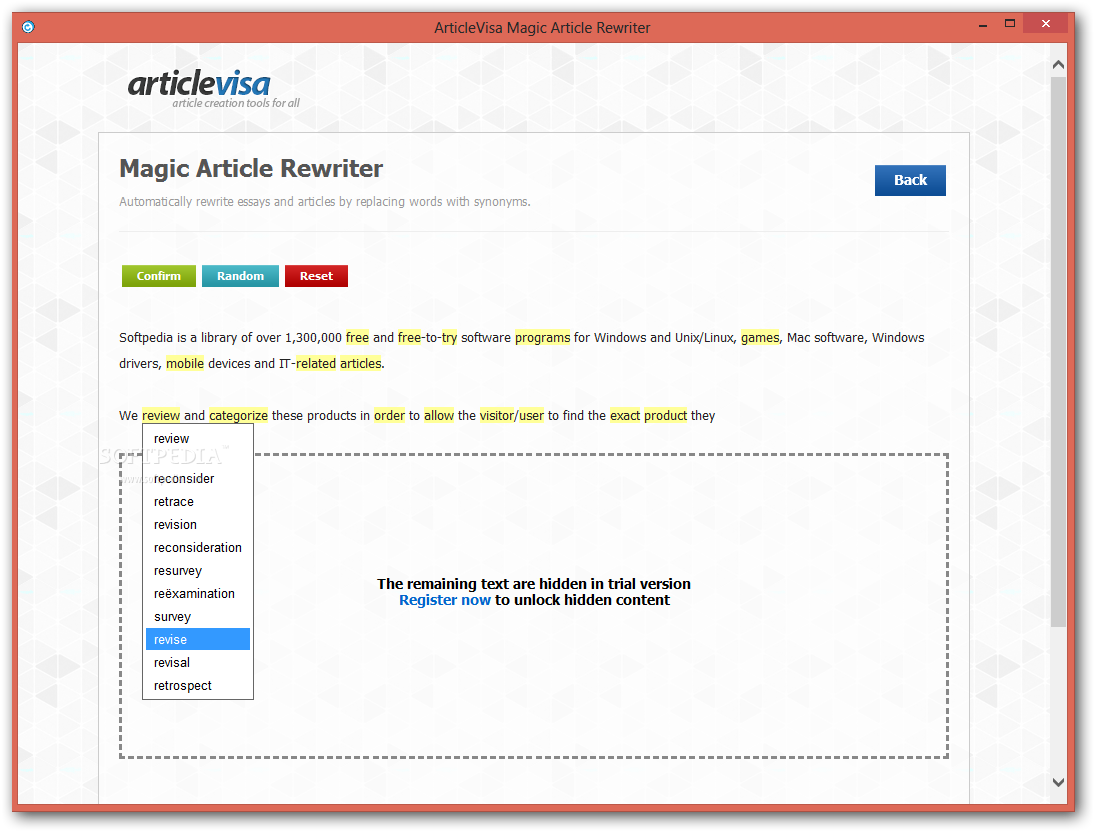The width and height of the screenshot is (1095, 832).
Task: Select 'survey' synonym option
Action: click(x=198, y=617)
